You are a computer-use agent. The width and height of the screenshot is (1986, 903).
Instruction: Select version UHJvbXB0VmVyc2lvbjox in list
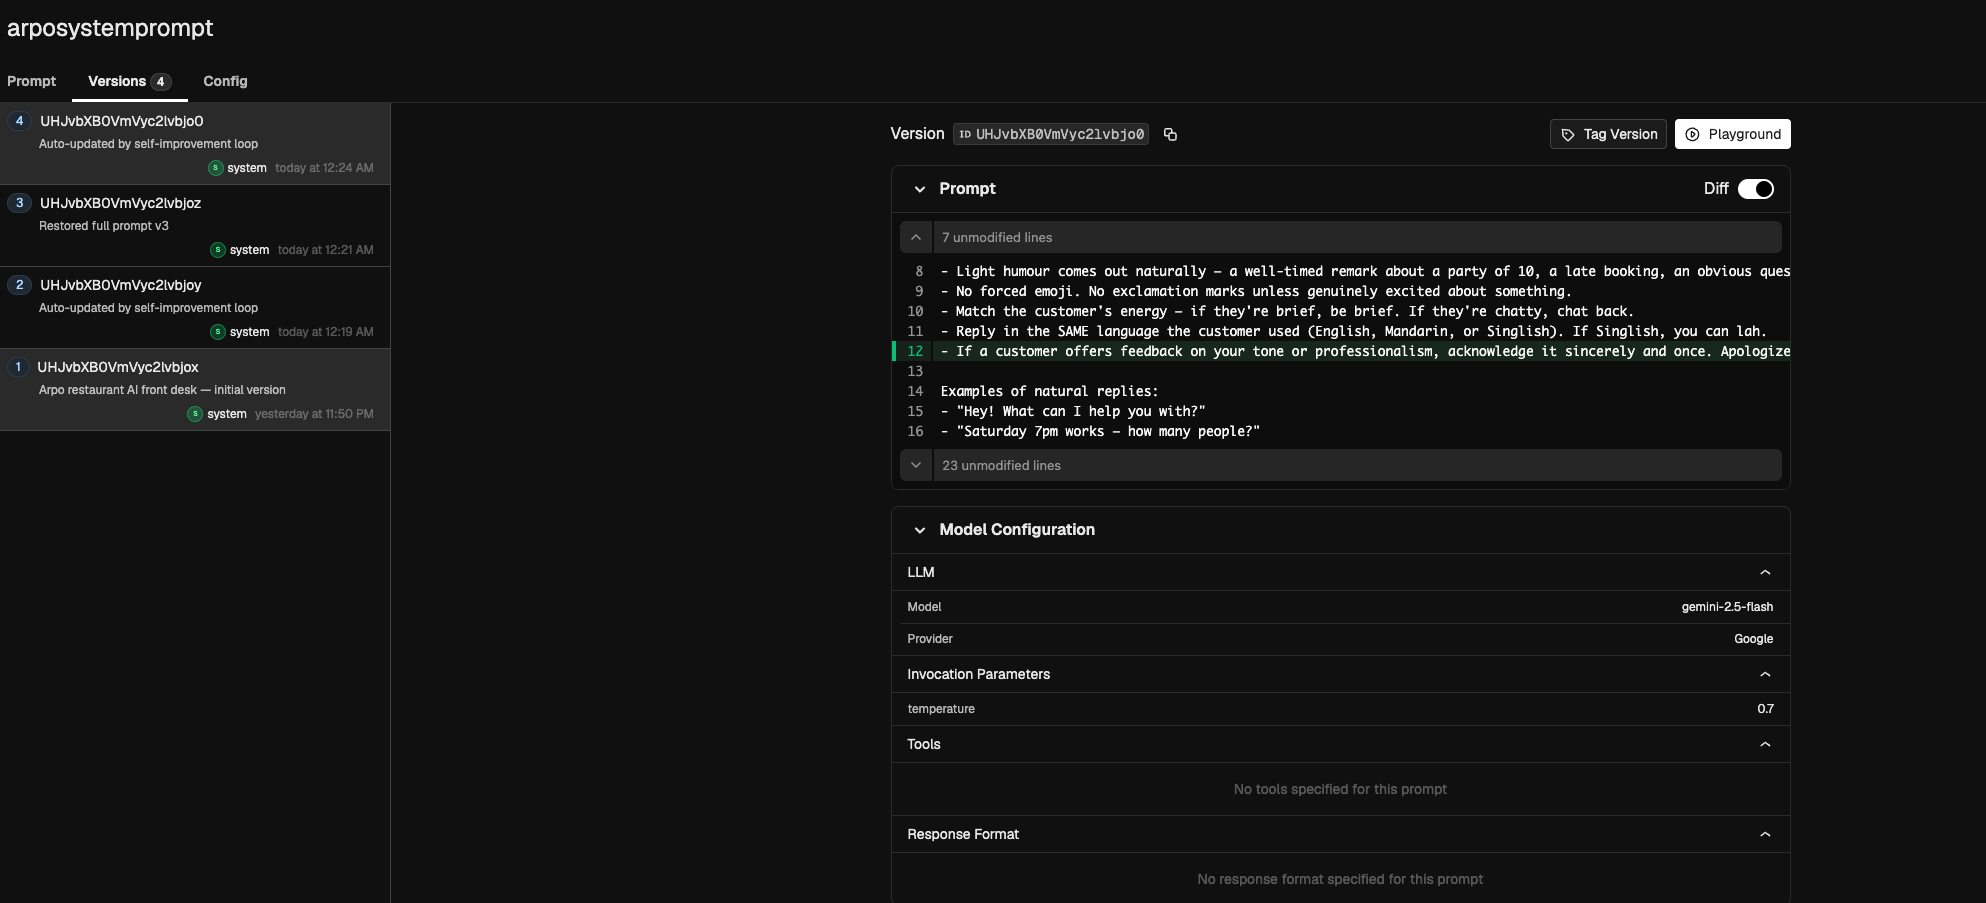point(195,390)
